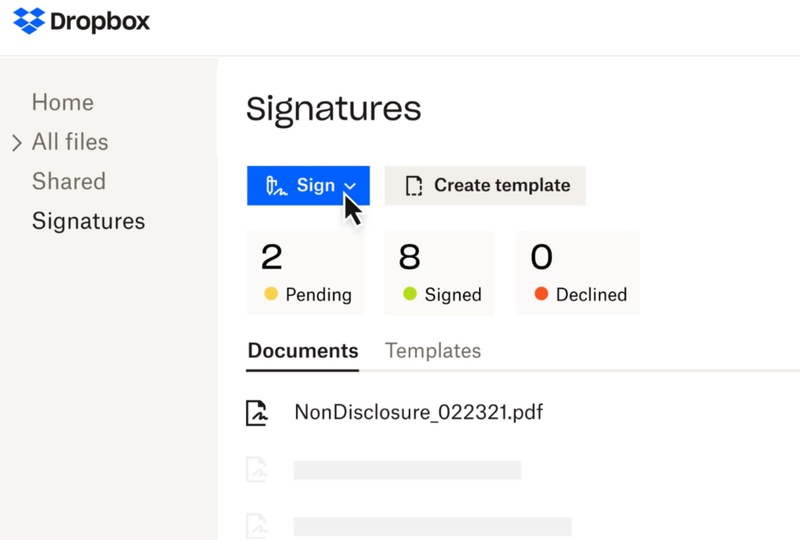
Task: Click the Dropbox logo icon
Action: coord(29,21)
